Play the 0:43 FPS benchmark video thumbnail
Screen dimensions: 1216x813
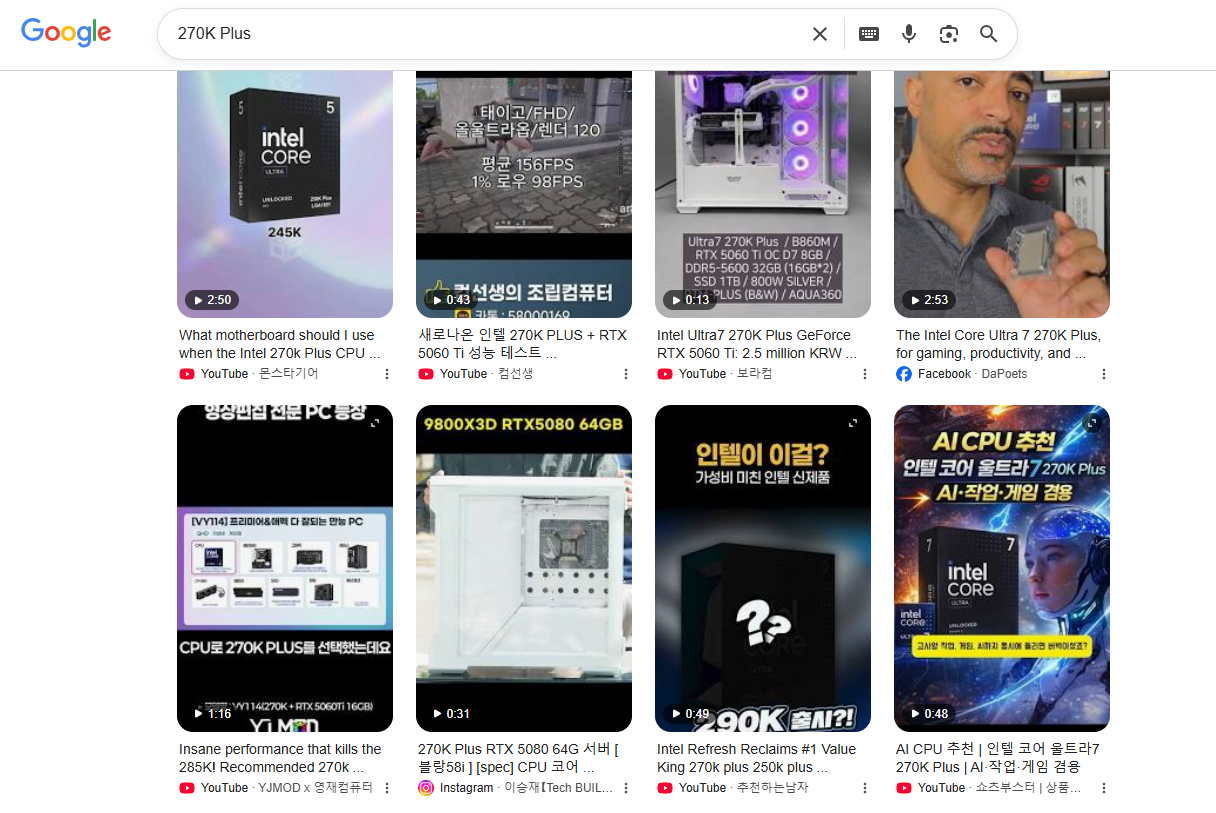[524, 194]
